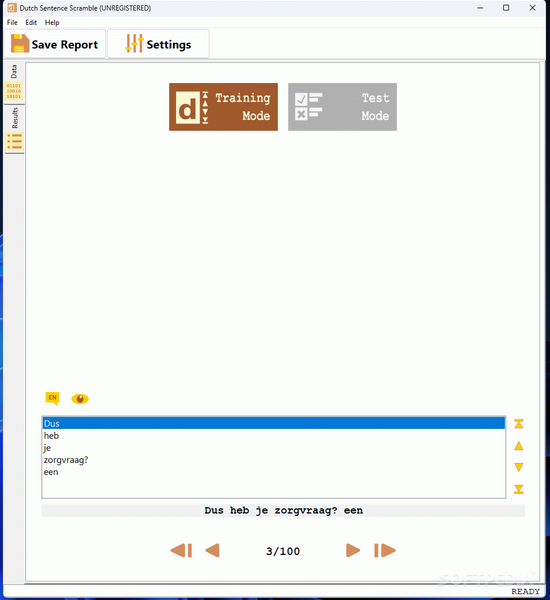
Task: Open the Help menu
Action: click(52, 22)
